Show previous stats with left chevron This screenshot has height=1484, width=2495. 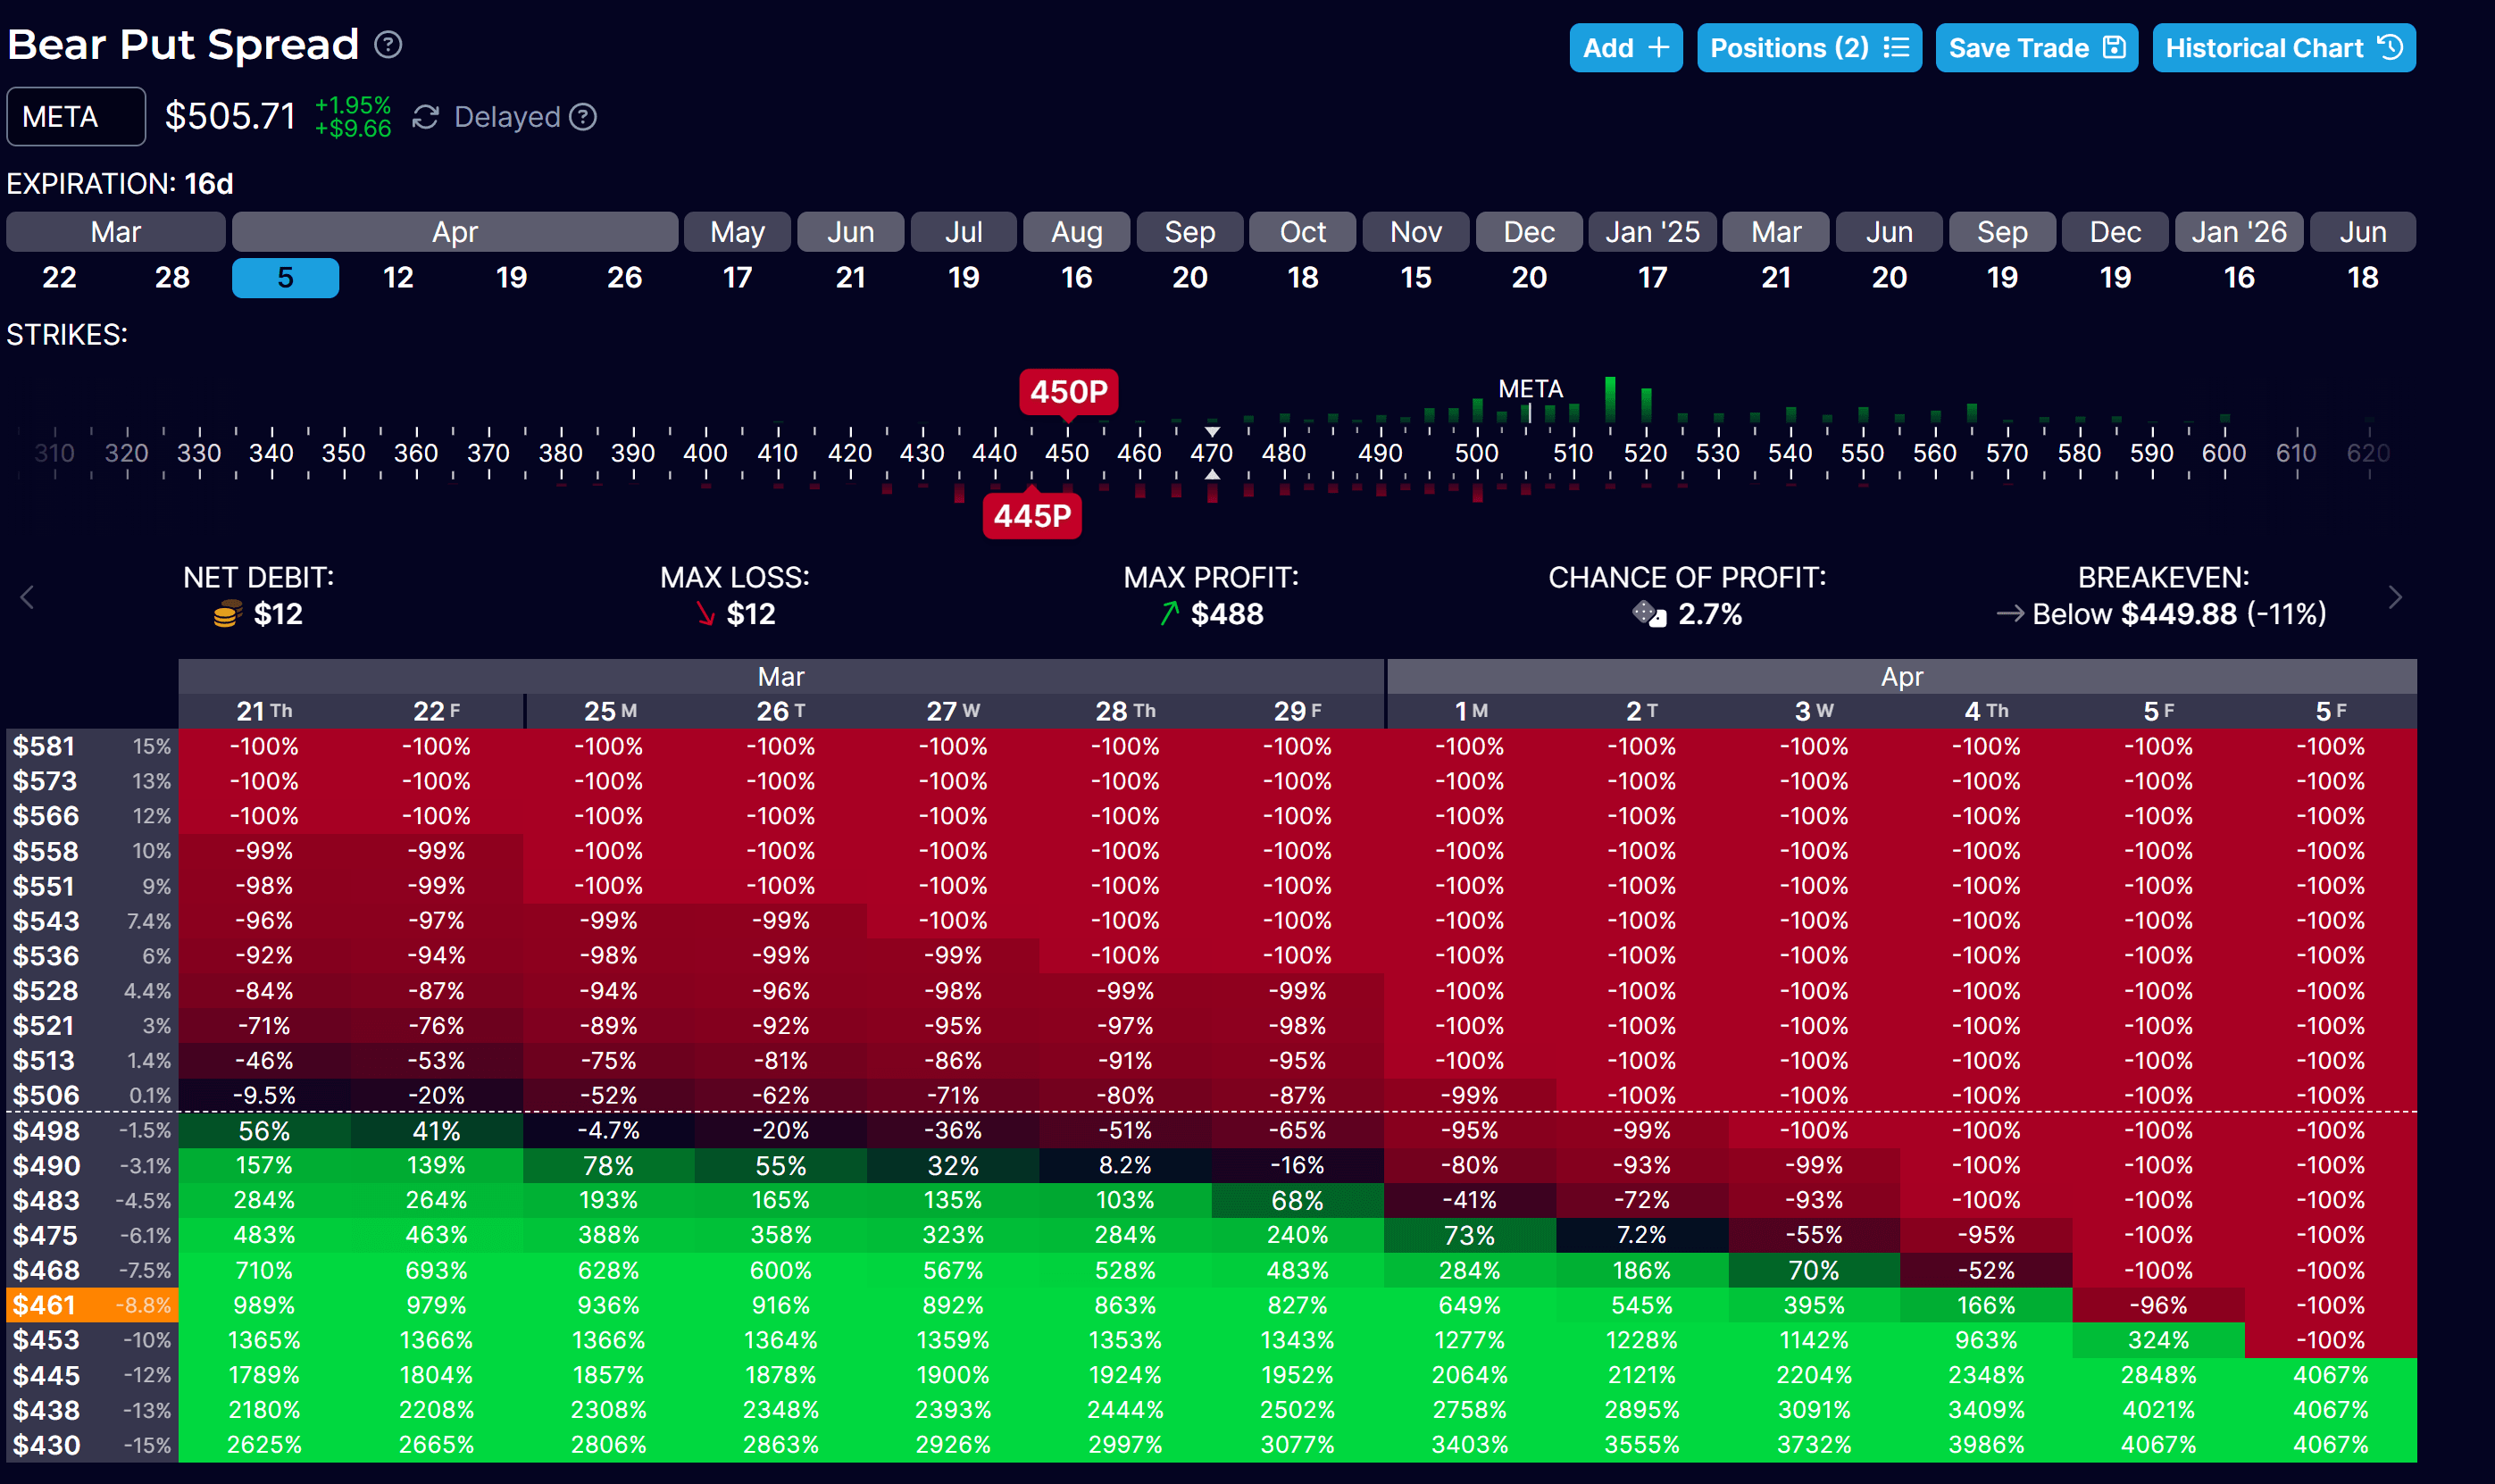[x=27, y=597]
